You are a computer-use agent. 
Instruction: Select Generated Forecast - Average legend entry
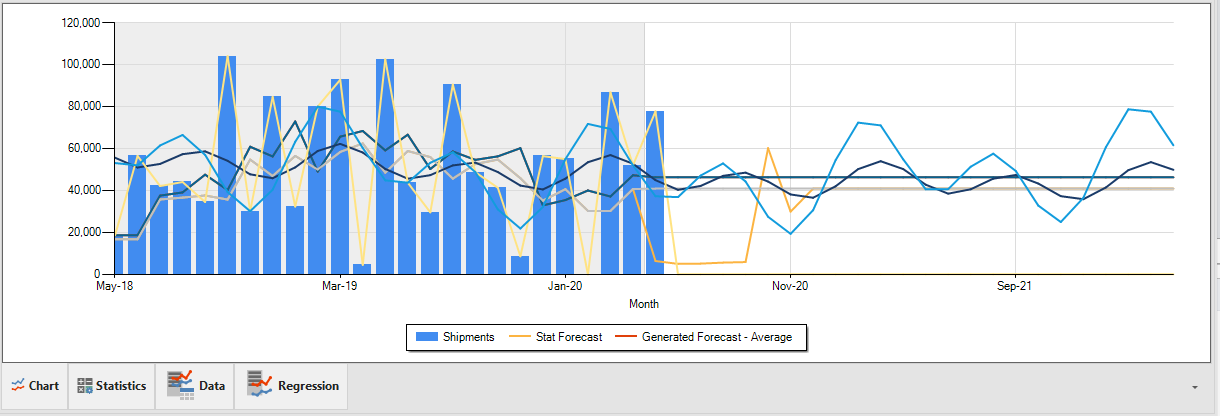point(704,337)
